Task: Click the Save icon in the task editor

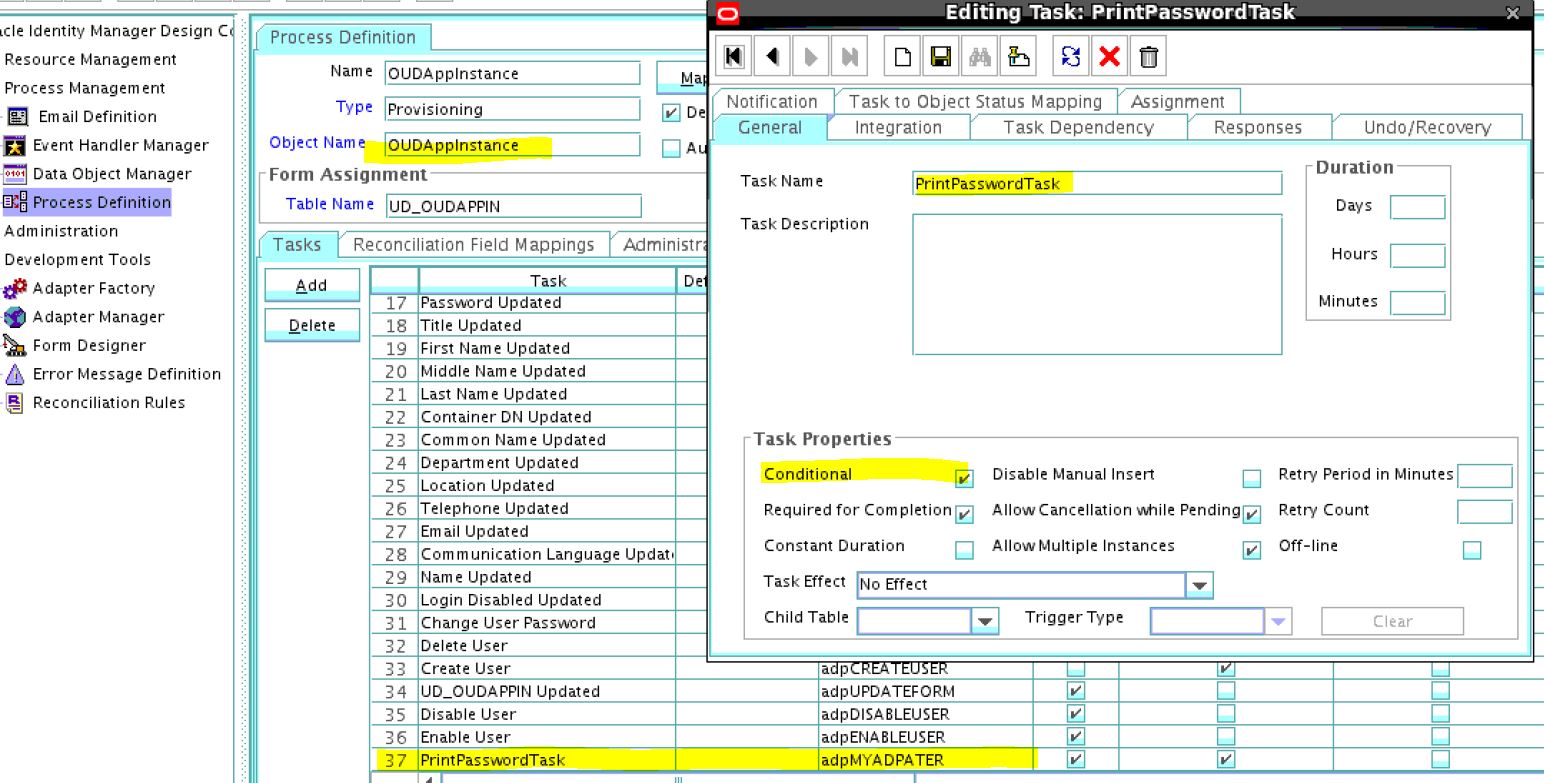Action: (x=940, y=56)
